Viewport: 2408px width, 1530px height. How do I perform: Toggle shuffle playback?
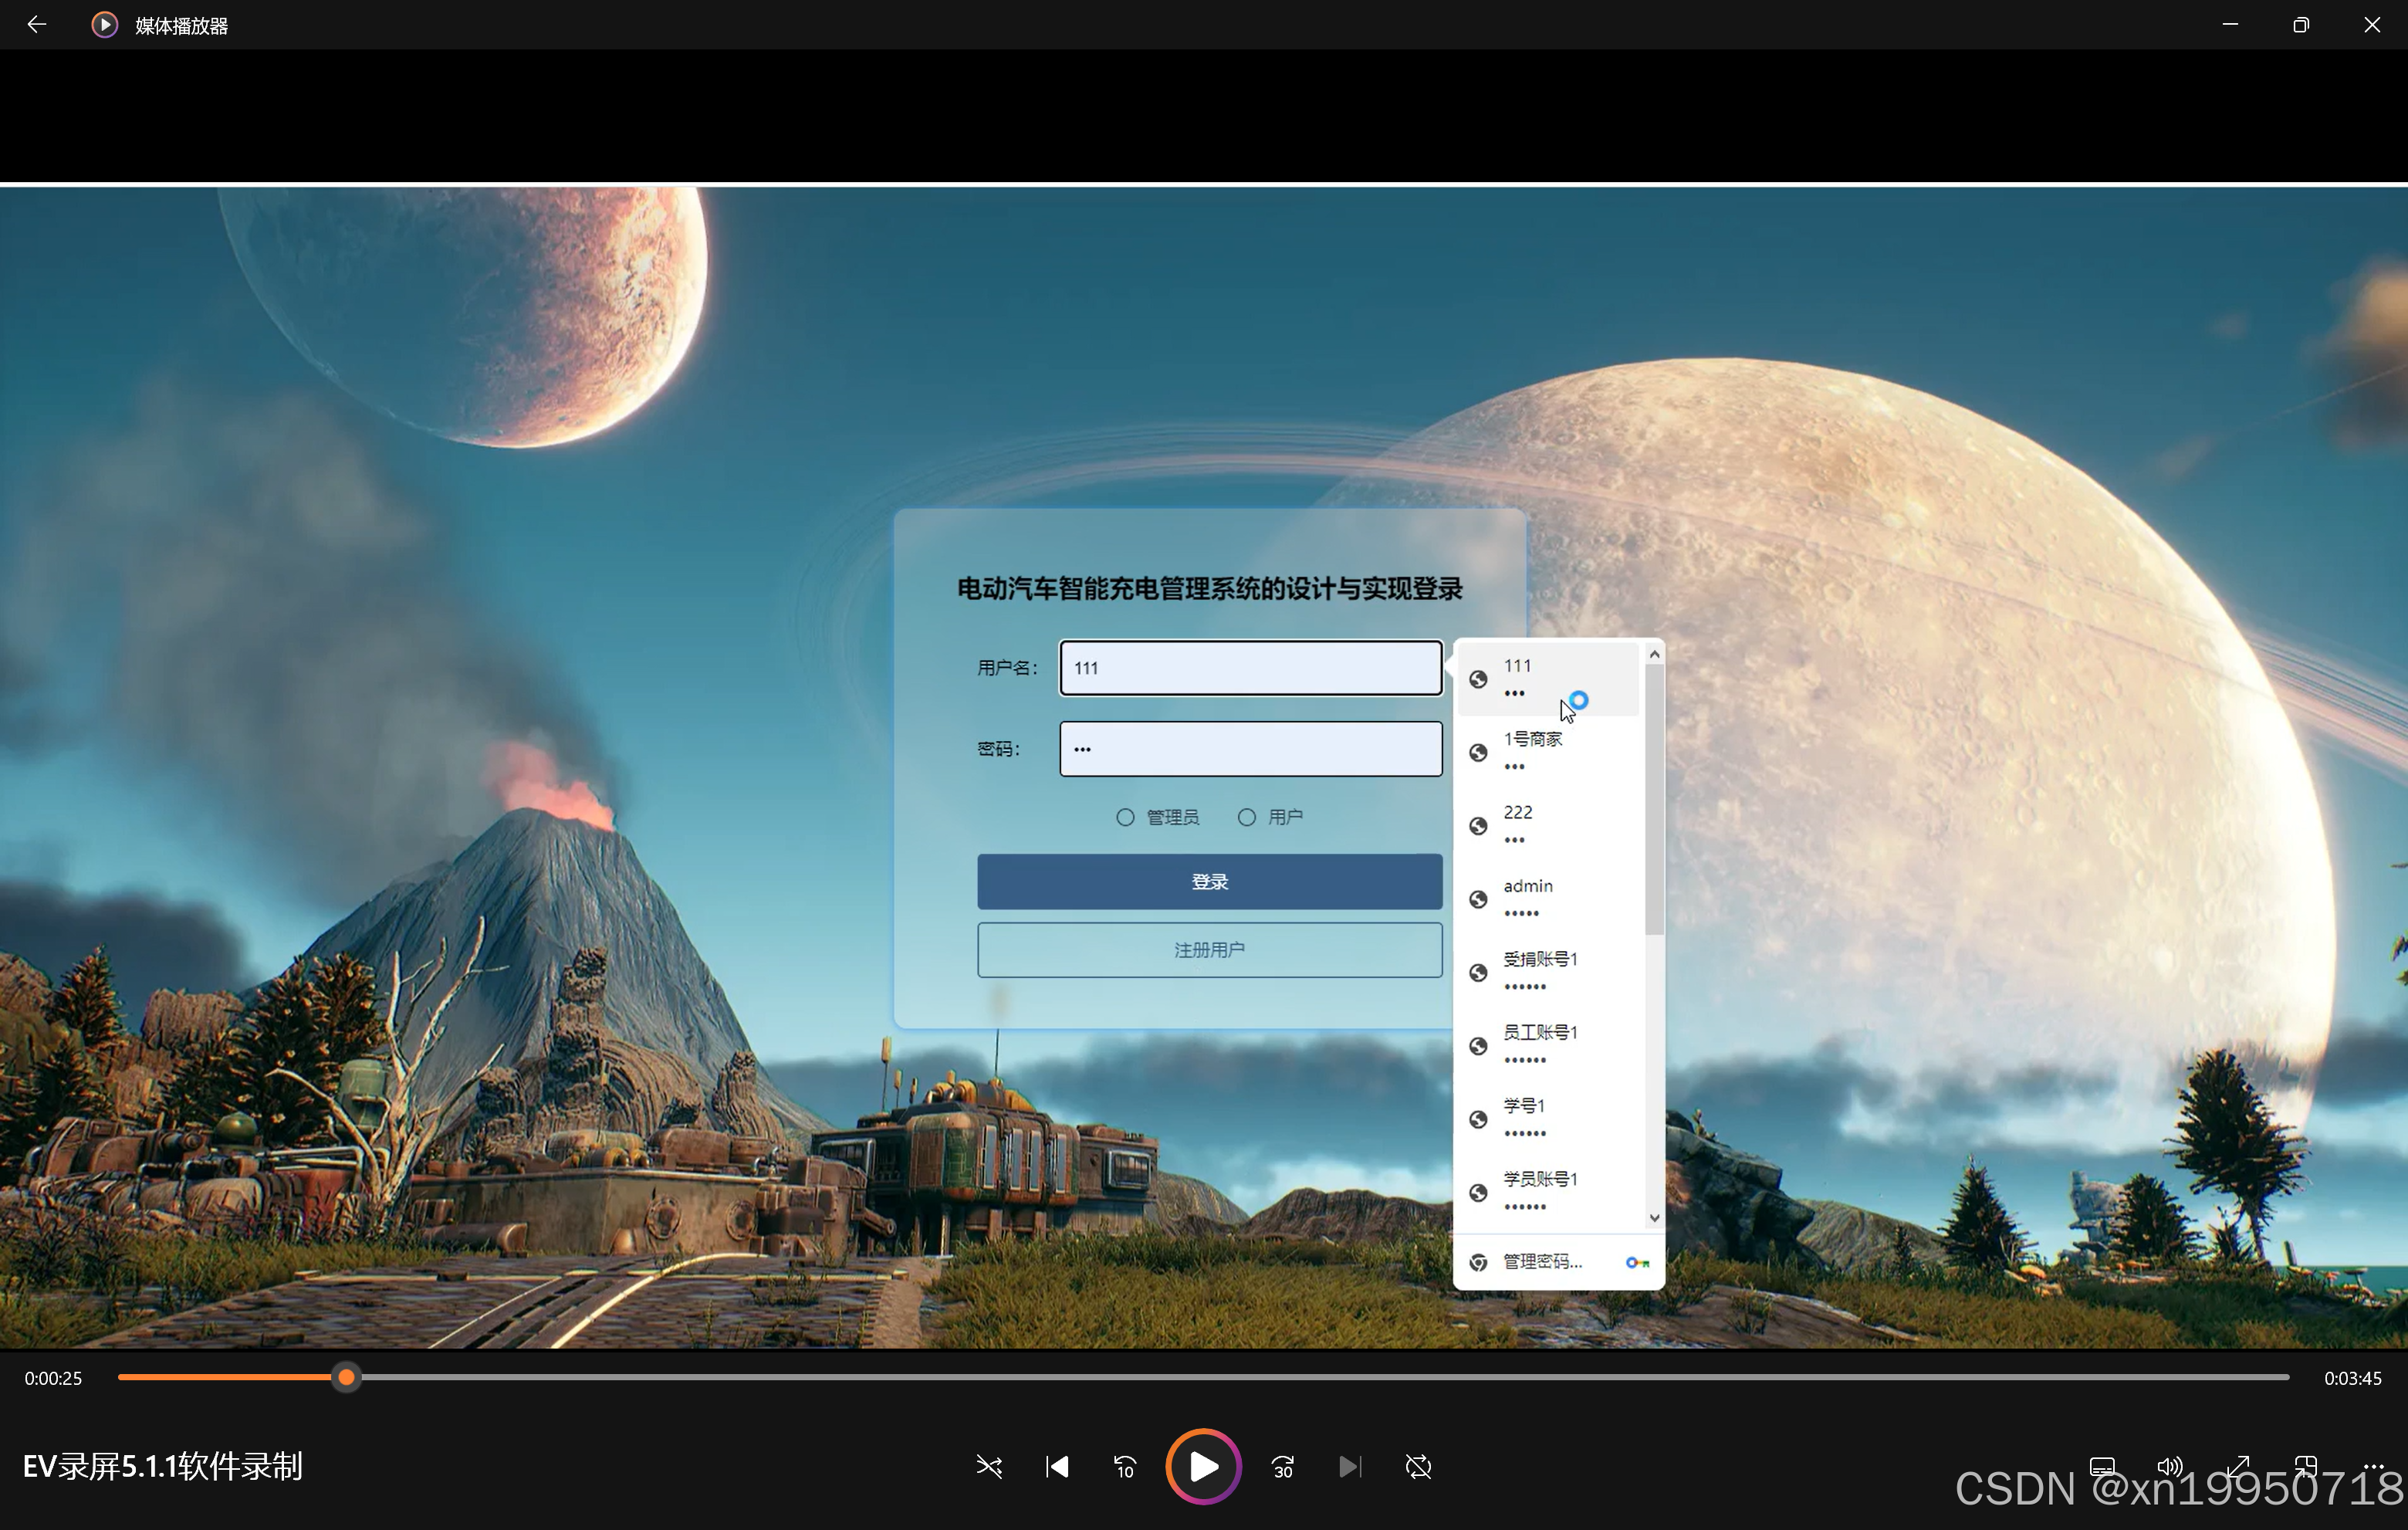[989, 1467]
